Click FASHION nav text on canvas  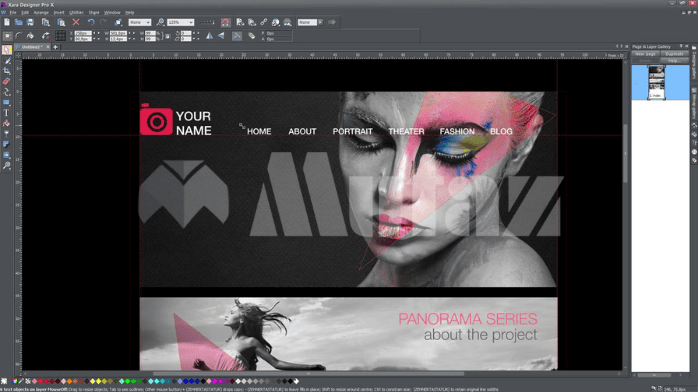[x=457, y=131]
